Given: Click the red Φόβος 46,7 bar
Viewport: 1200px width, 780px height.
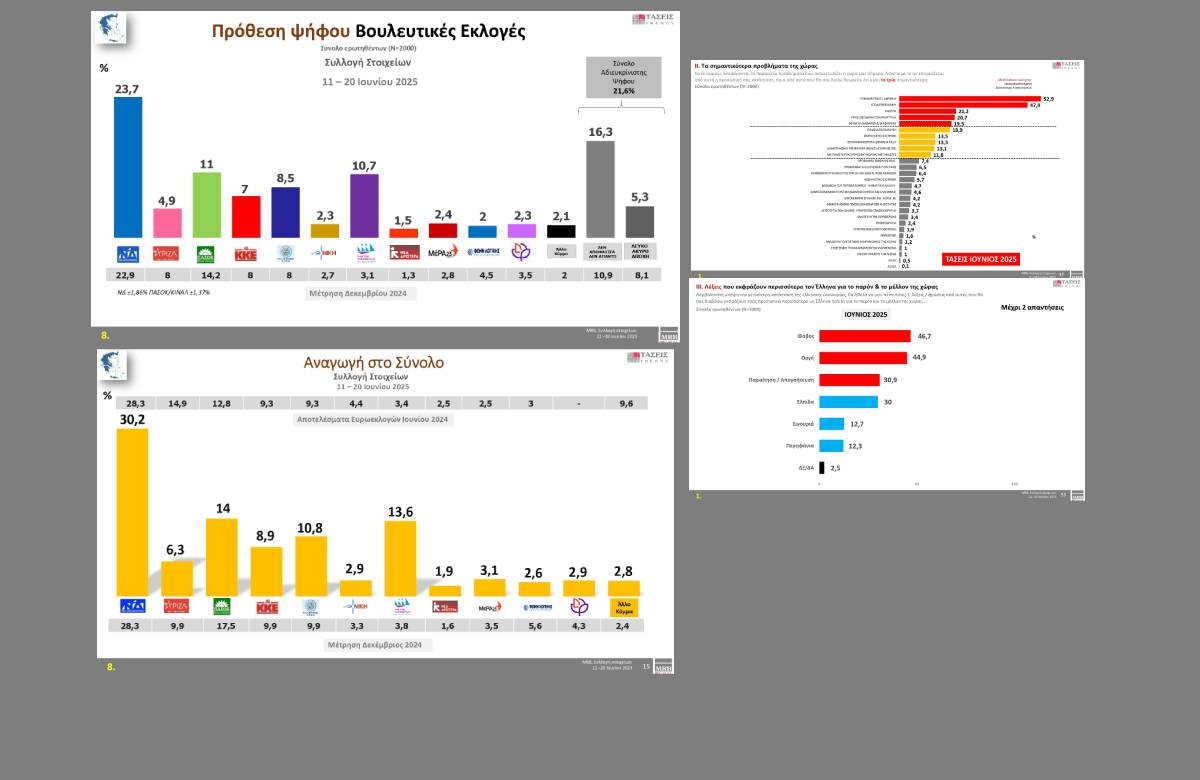Looking at the screenshot, I should click(x=864, y=337).
